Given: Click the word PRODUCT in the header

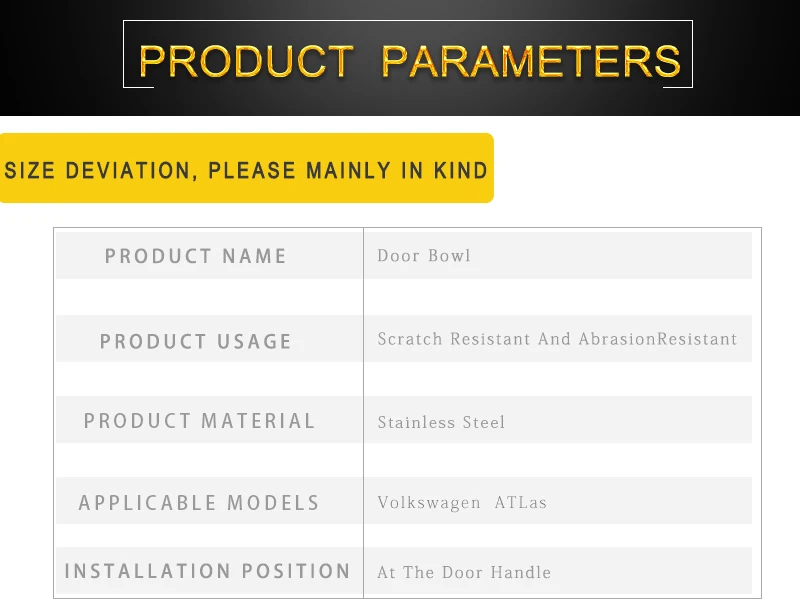Looking at the screenshot, I should pyautogui.click(x=246, y=61).
